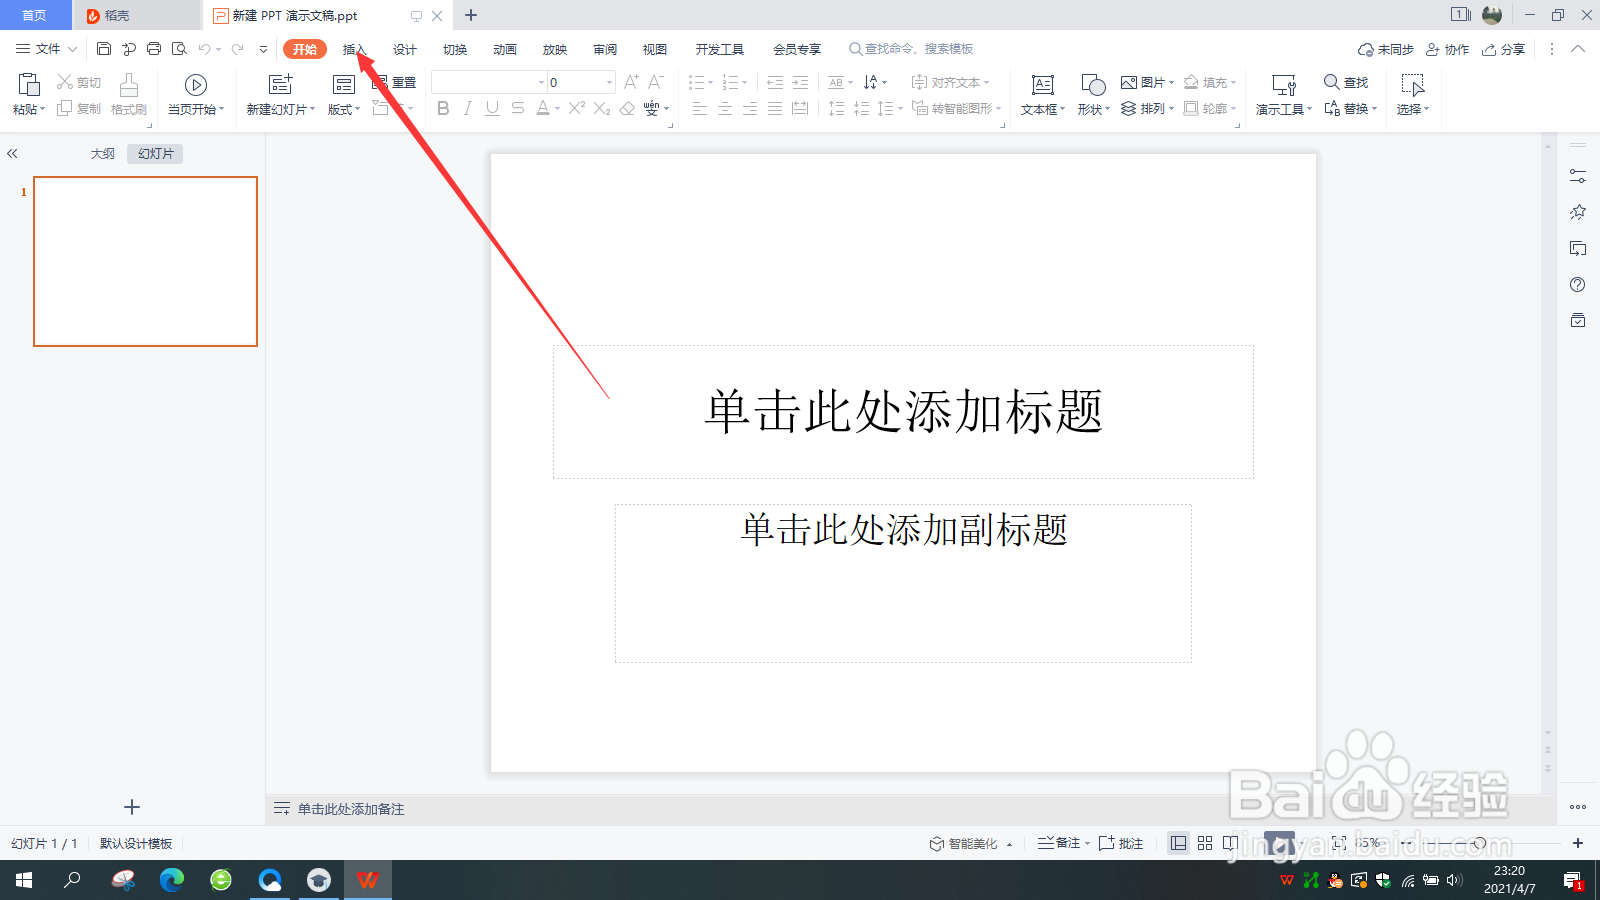
Task: Switch to the 插入 ribbon tab
Action: [355, 48]
